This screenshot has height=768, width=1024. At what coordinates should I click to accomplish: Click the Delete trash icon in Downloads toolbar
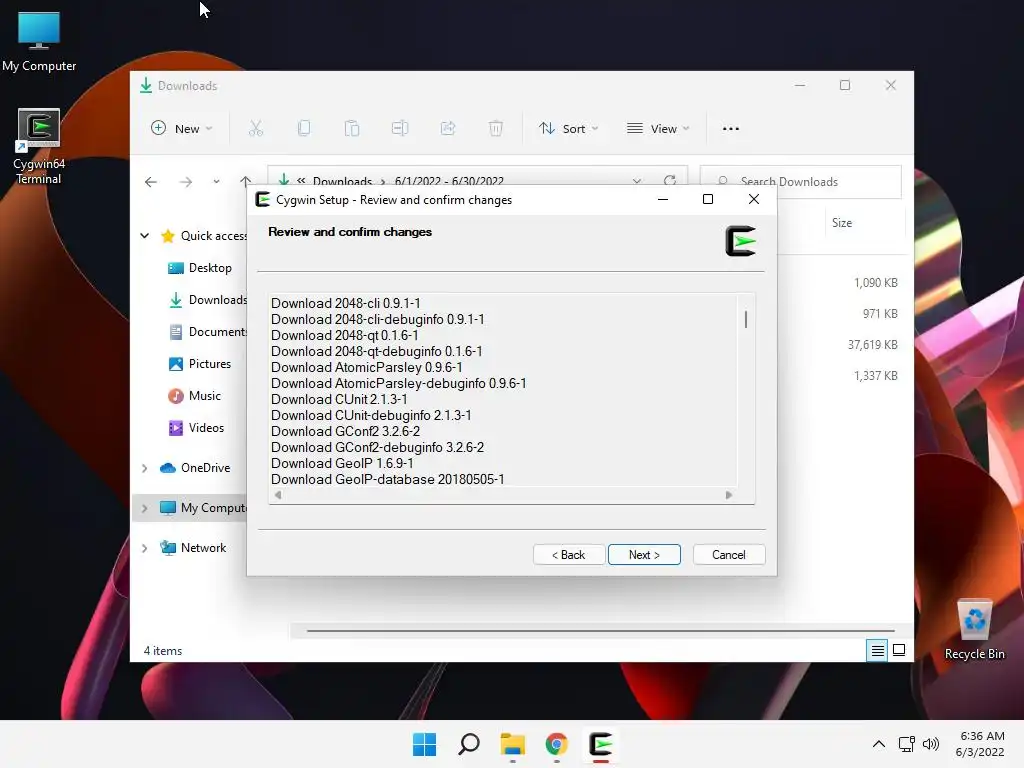point(496,129)
